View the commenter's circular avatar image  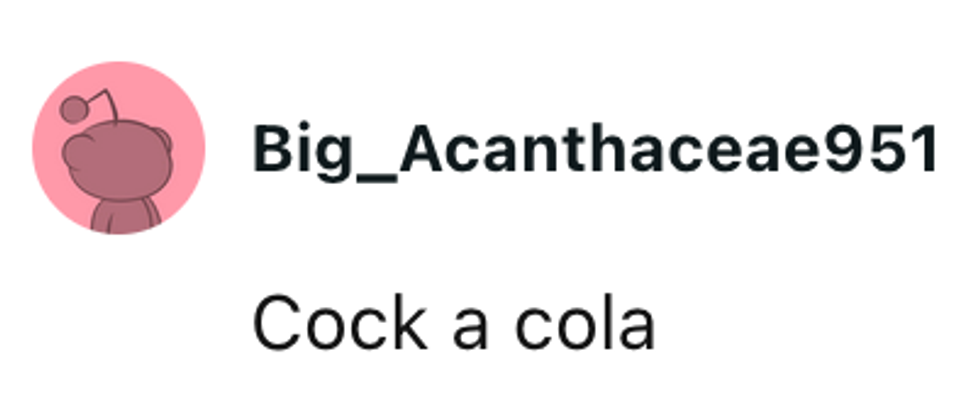coord(119,148)
